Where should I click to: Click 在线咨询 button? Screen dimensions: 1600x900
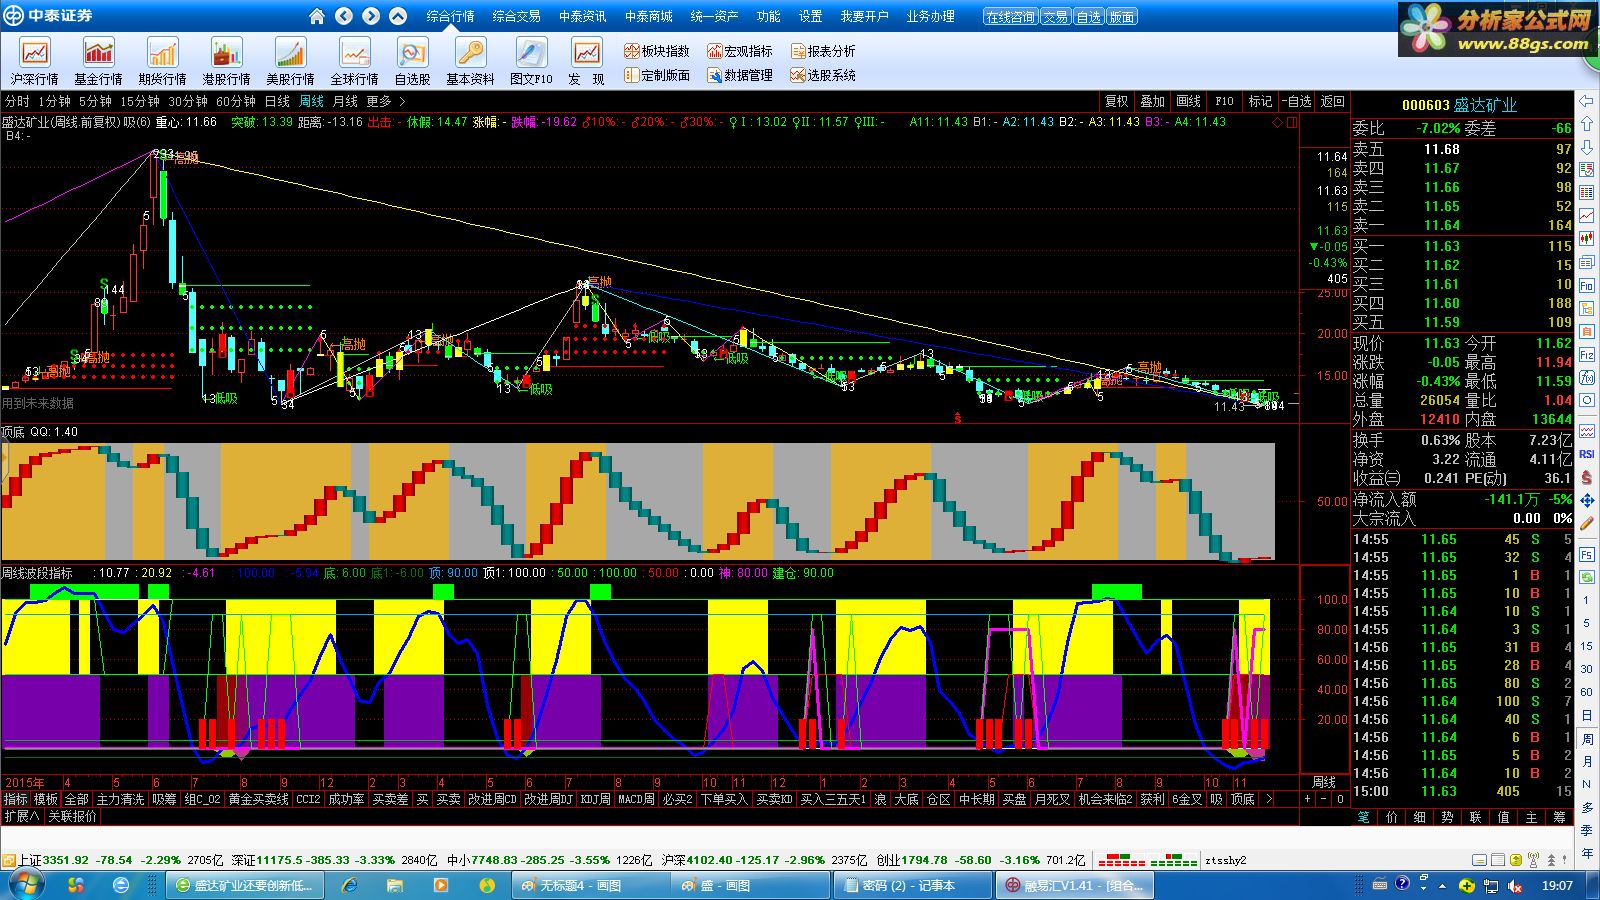click(x=1009, y=17)
